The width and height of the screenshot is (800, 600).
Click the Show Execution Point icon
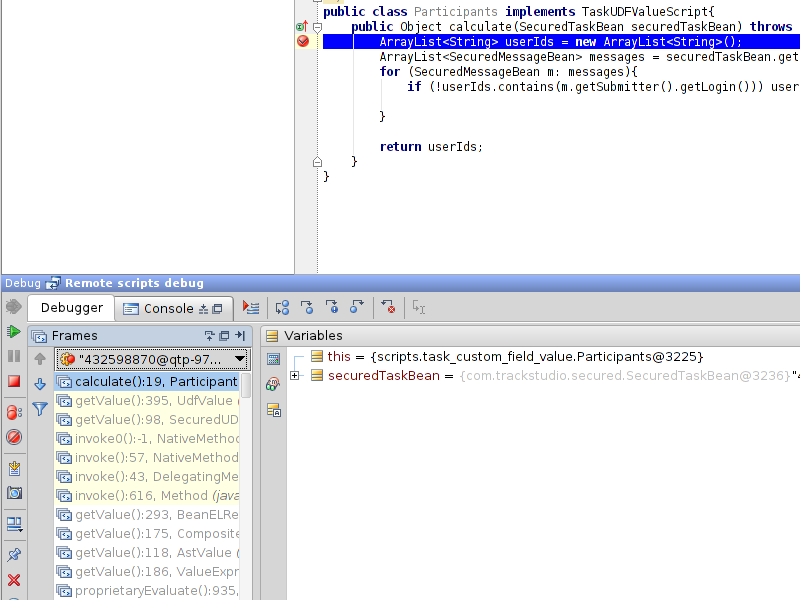pyautogui.click(x=251, y=308)
